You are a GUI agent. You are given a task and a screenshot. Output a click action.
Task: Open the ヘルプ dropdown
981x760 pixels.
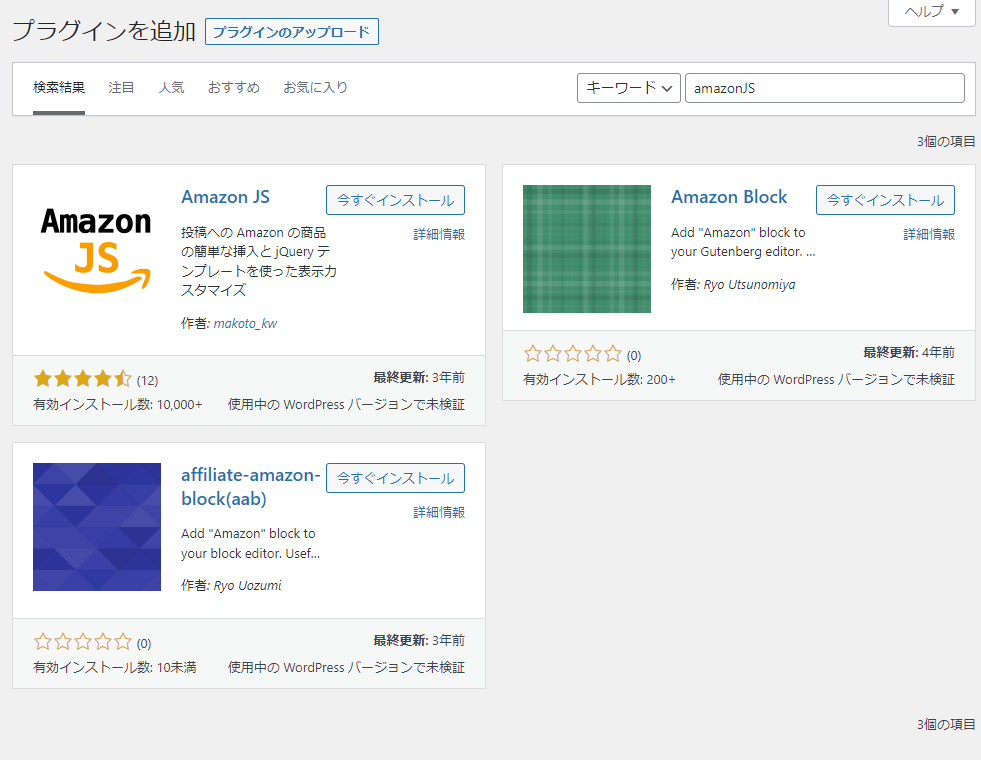(x=932, y=12)
